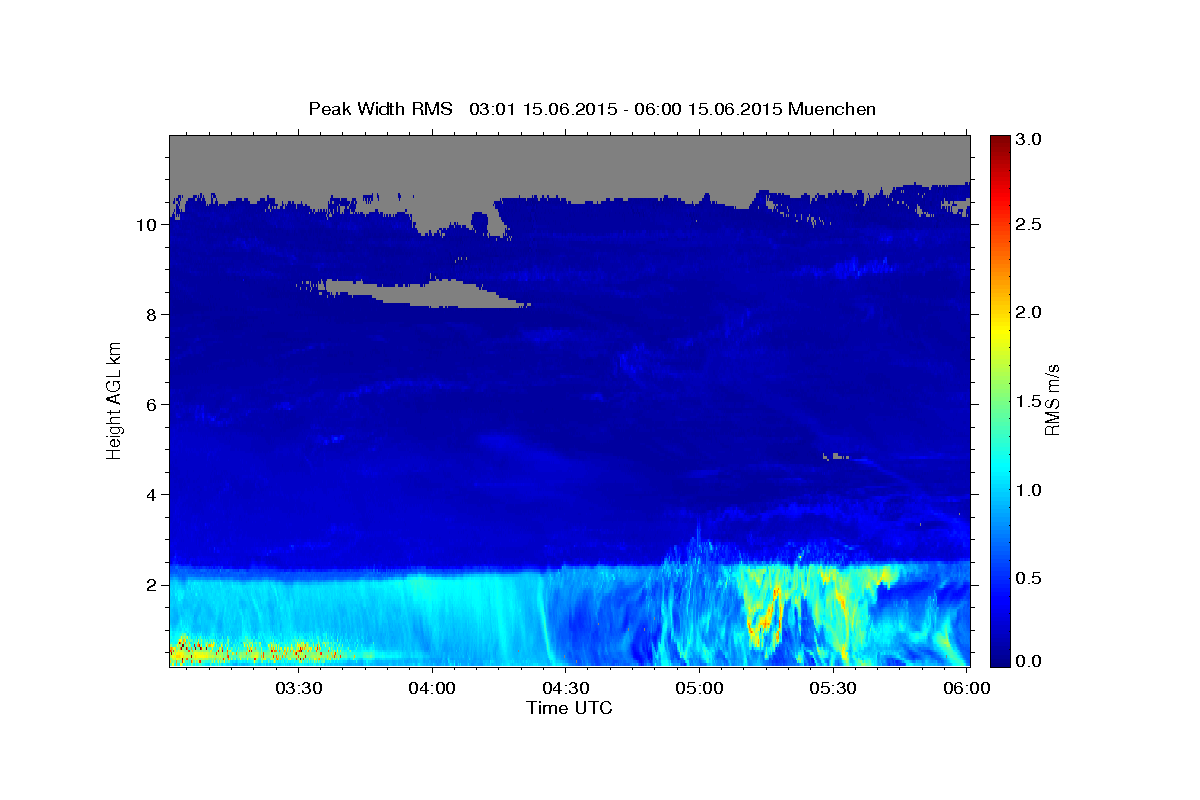
Task: Click the "05:30" time tick label
Action: (832, 688)
